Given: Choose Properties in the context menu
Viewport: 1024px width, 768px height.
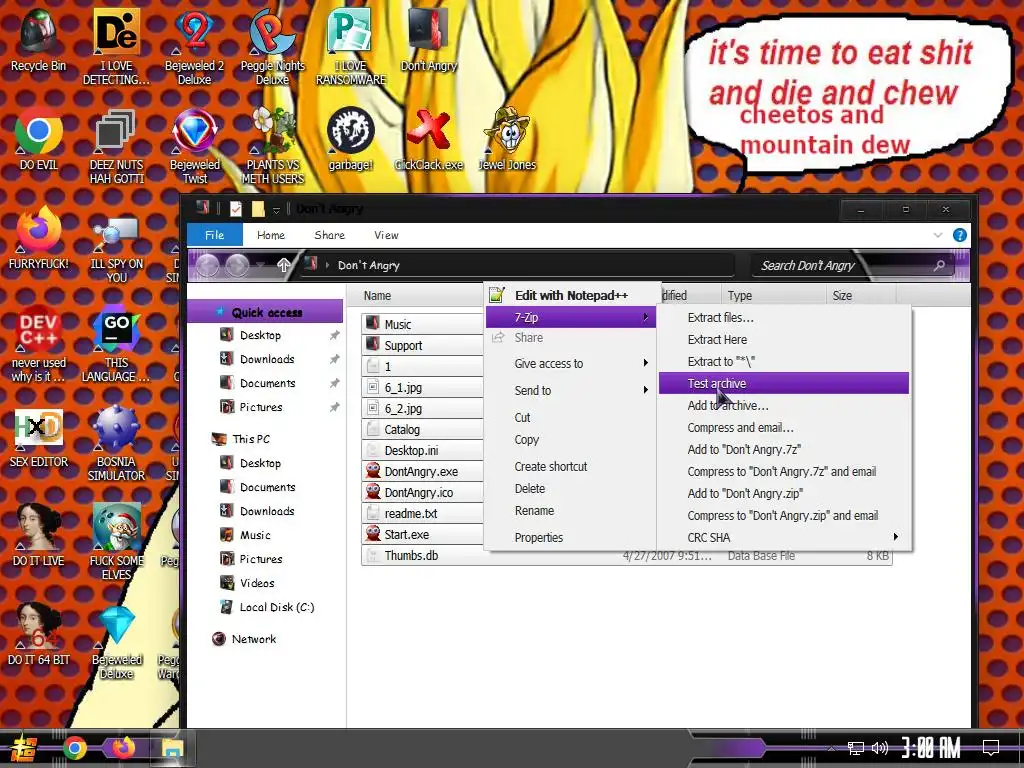Looking at the screenshot, I should point(571,537).
